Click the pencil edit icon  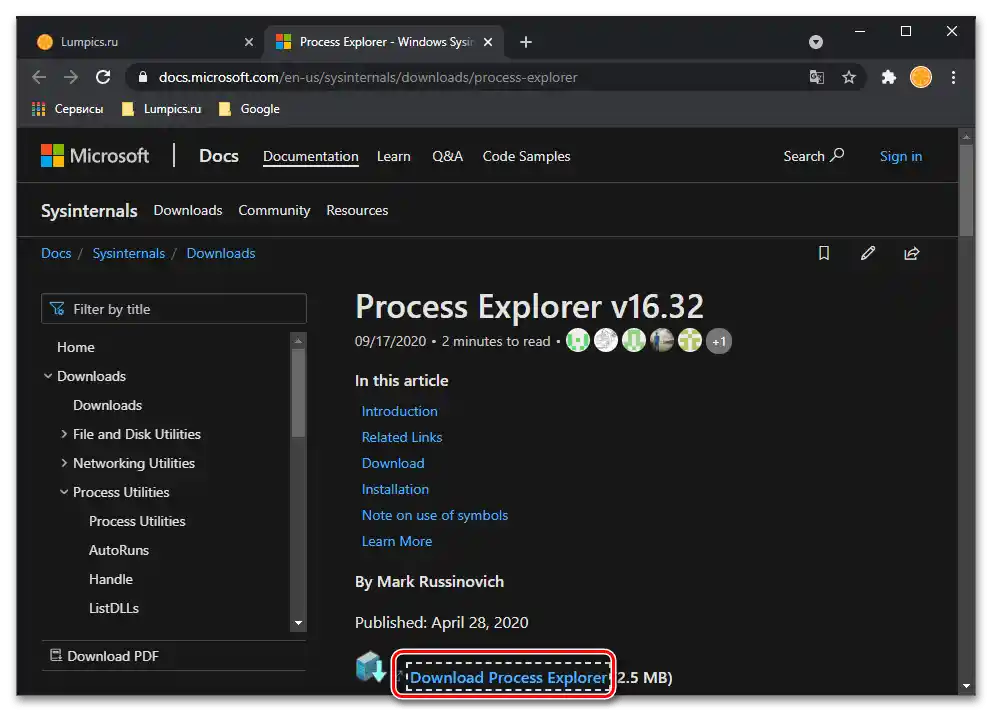point(868,254)
